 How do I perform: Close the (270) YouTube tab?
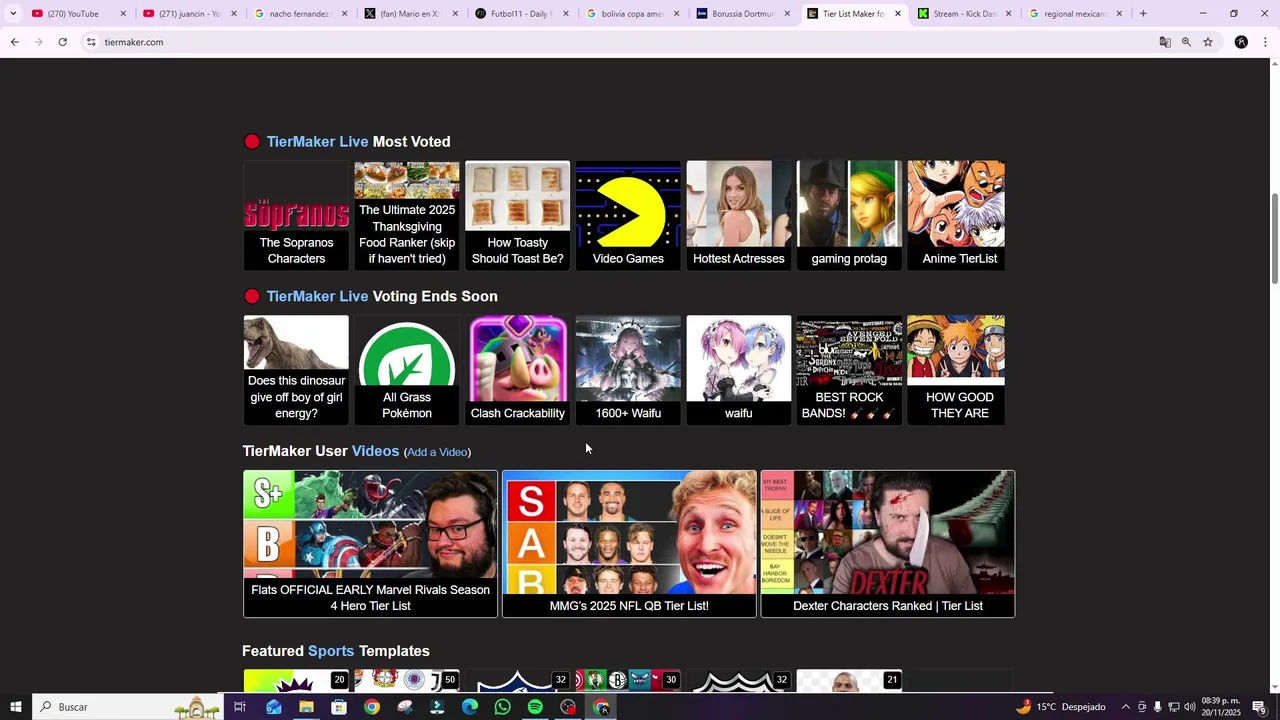[123, 14]
